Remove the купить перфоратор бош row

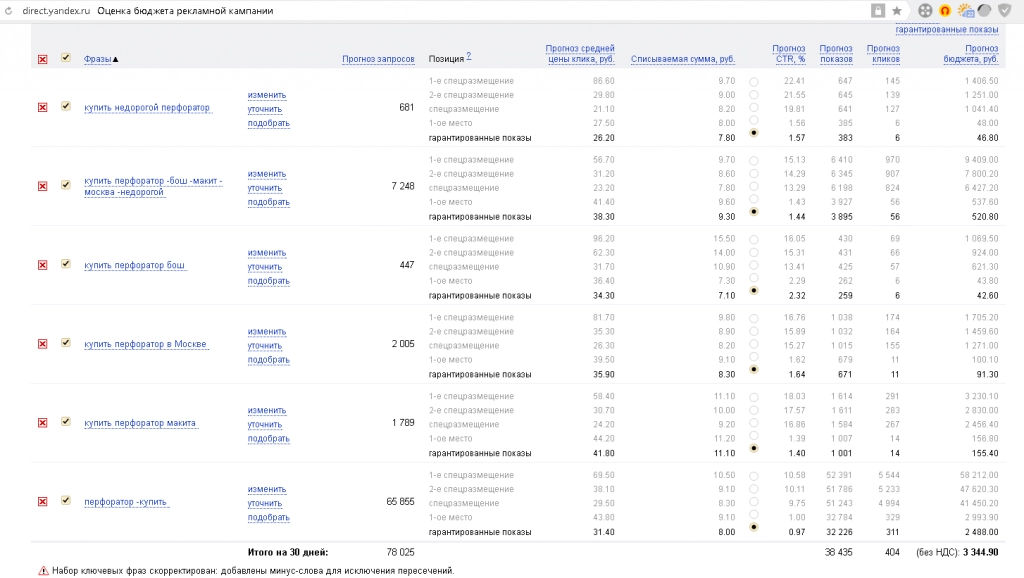[42, 265]
